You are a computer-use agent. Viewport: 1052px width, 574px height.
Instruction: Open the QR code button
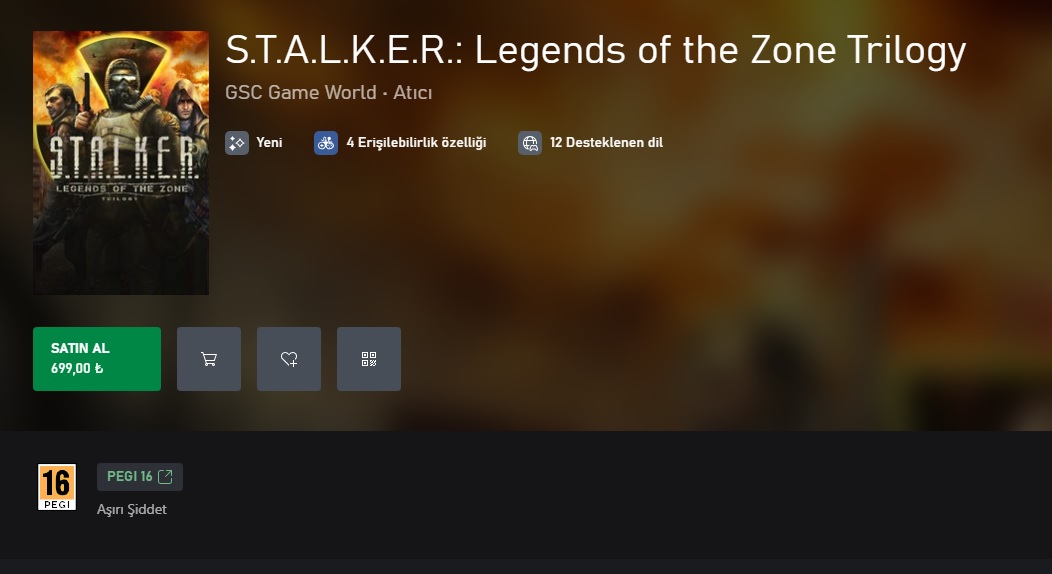click(369, 359)
